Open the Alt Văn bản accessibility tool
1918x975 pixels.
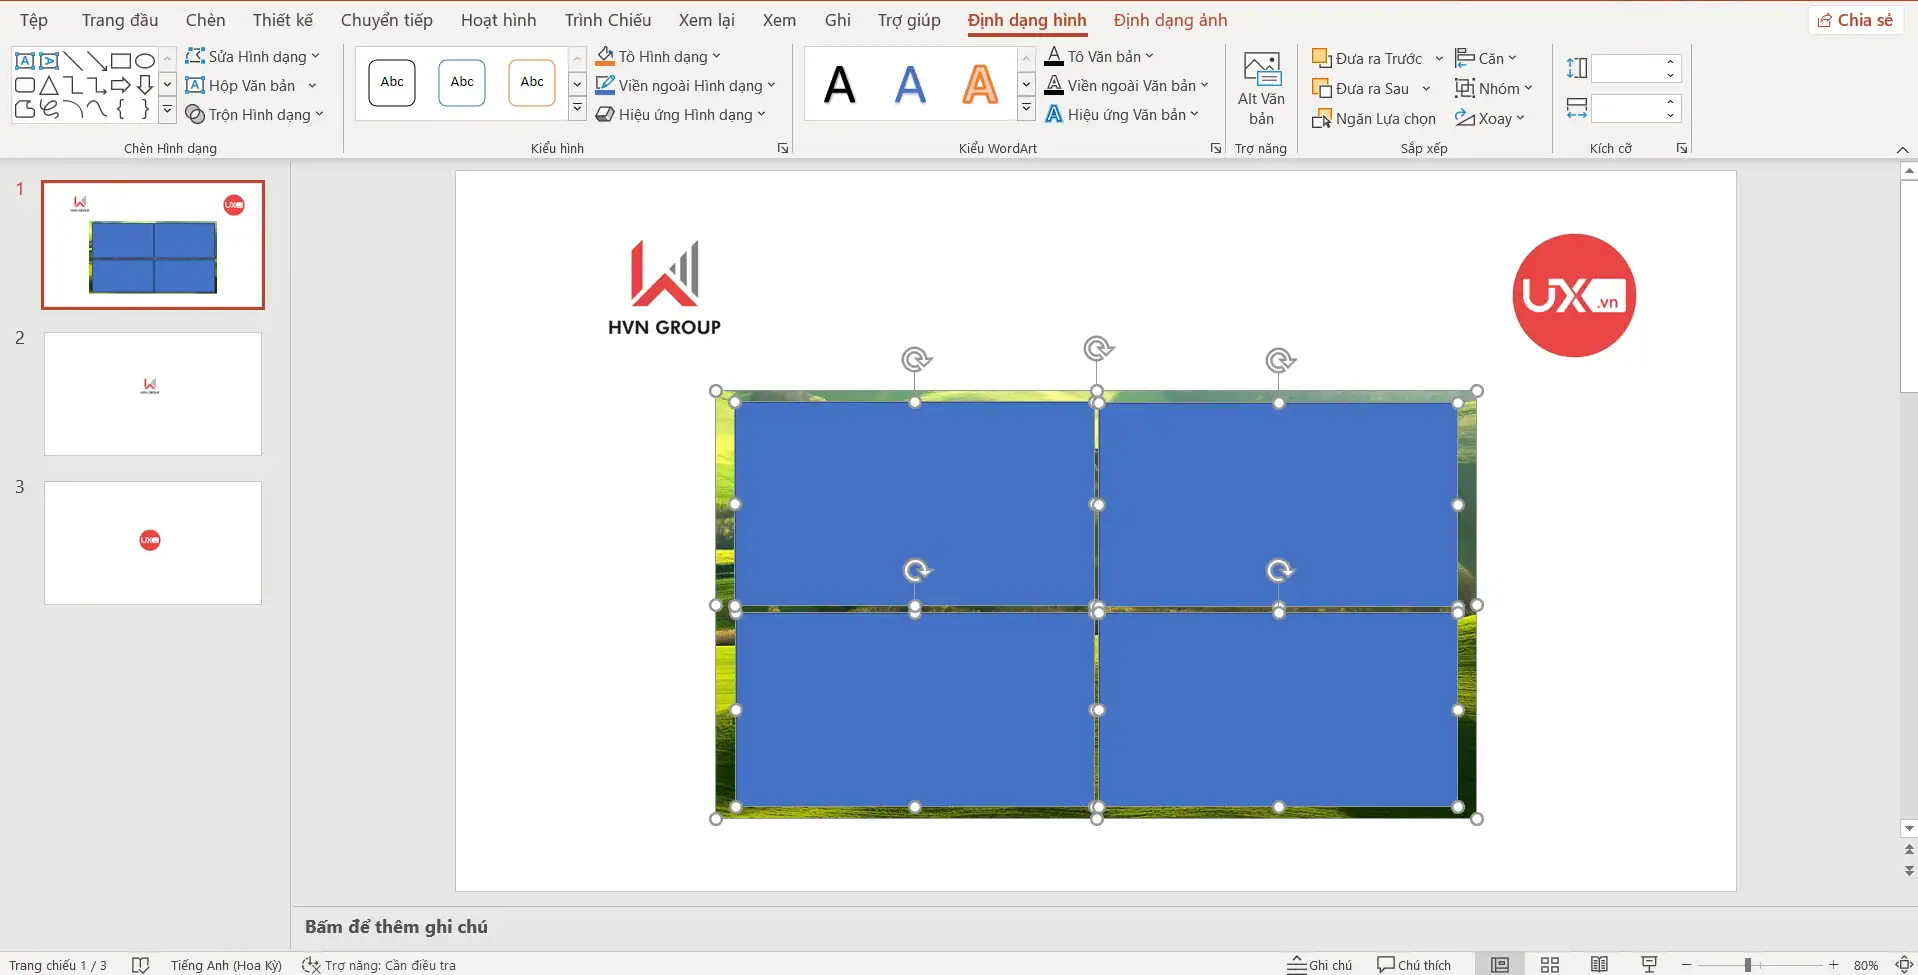1261,88
